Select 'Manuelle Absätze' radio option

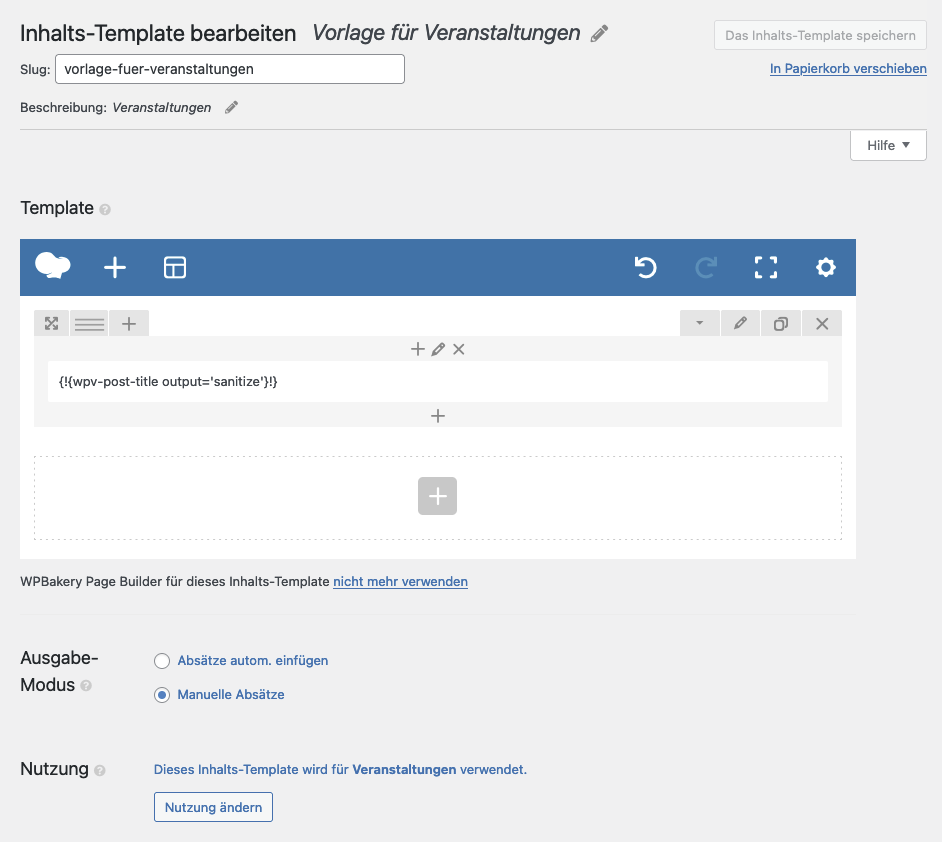click(162, 695)
